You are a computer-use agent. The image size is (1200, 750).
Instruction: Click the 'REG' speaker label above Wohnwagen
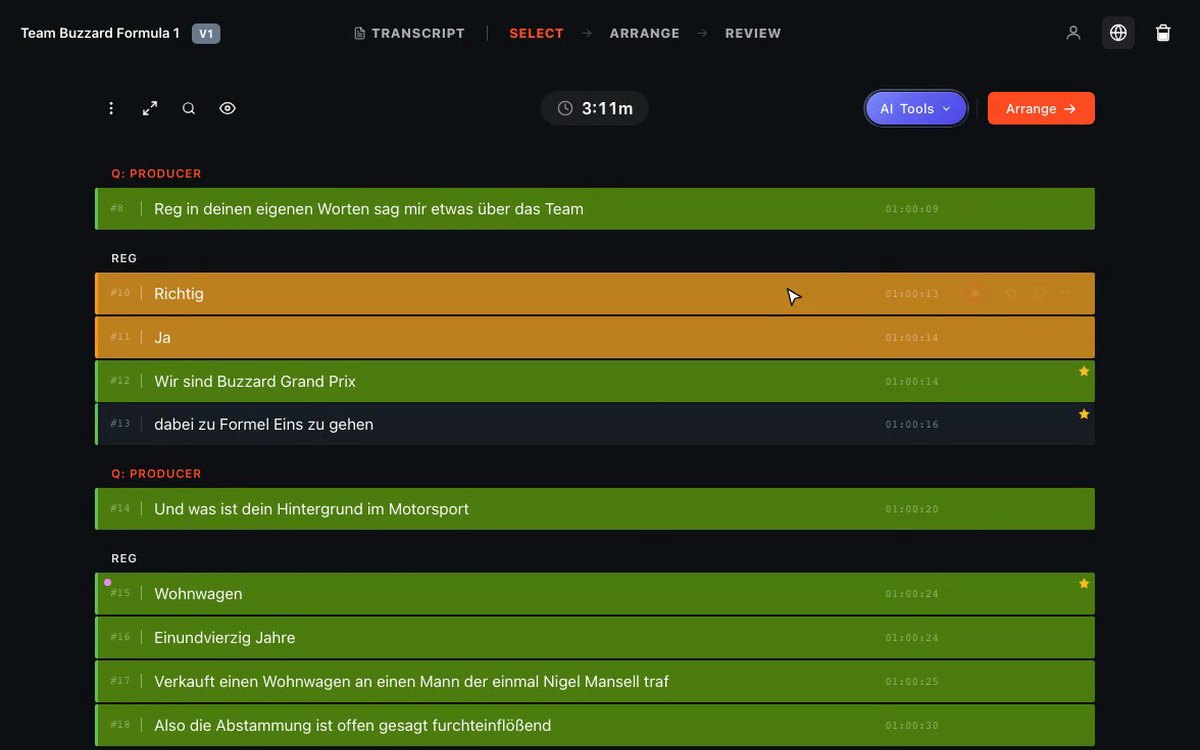pyautogui.click(x=124, y=558)
